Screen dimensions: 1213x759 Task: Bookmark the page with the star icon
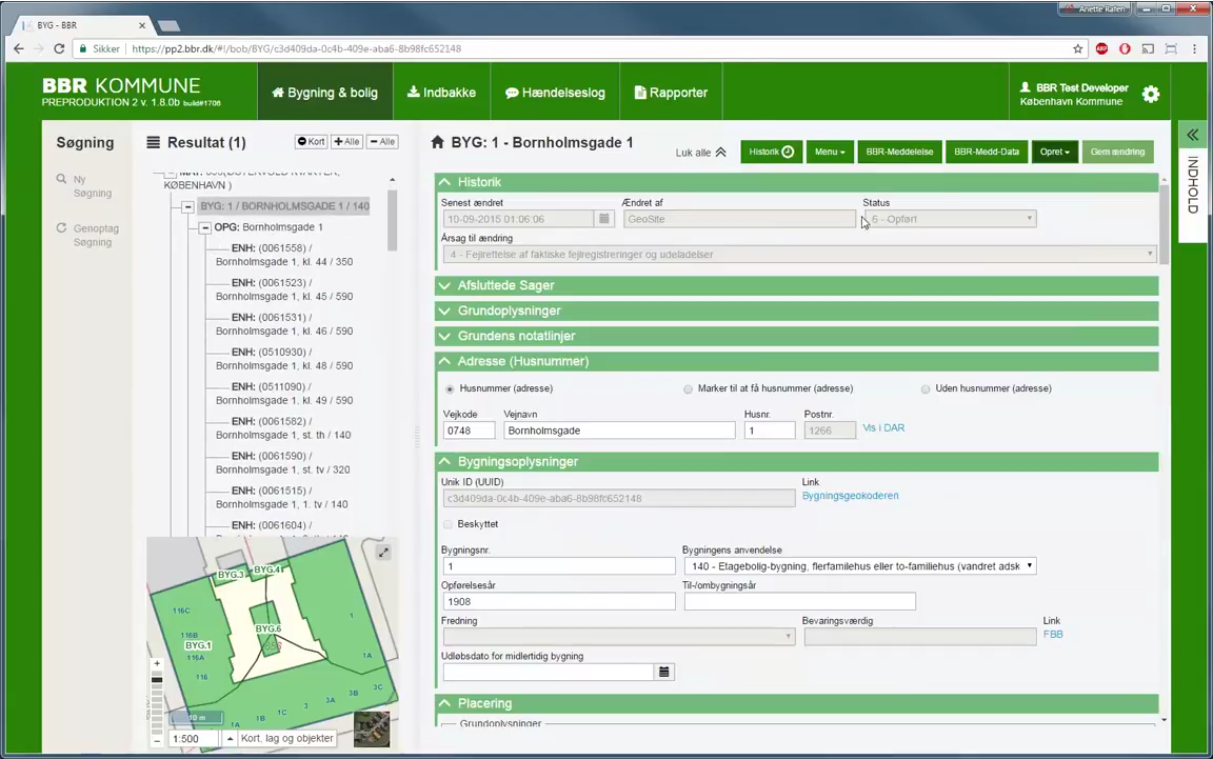[x=1078, y=48]
